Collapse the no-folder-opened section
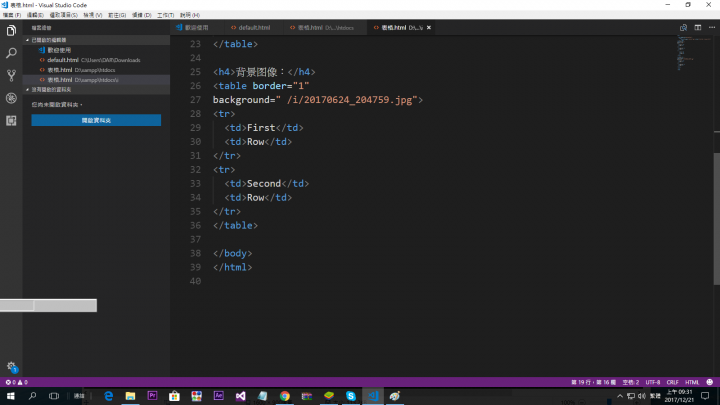720x405 pixels. pyautogui.click(x=96, y=90)
